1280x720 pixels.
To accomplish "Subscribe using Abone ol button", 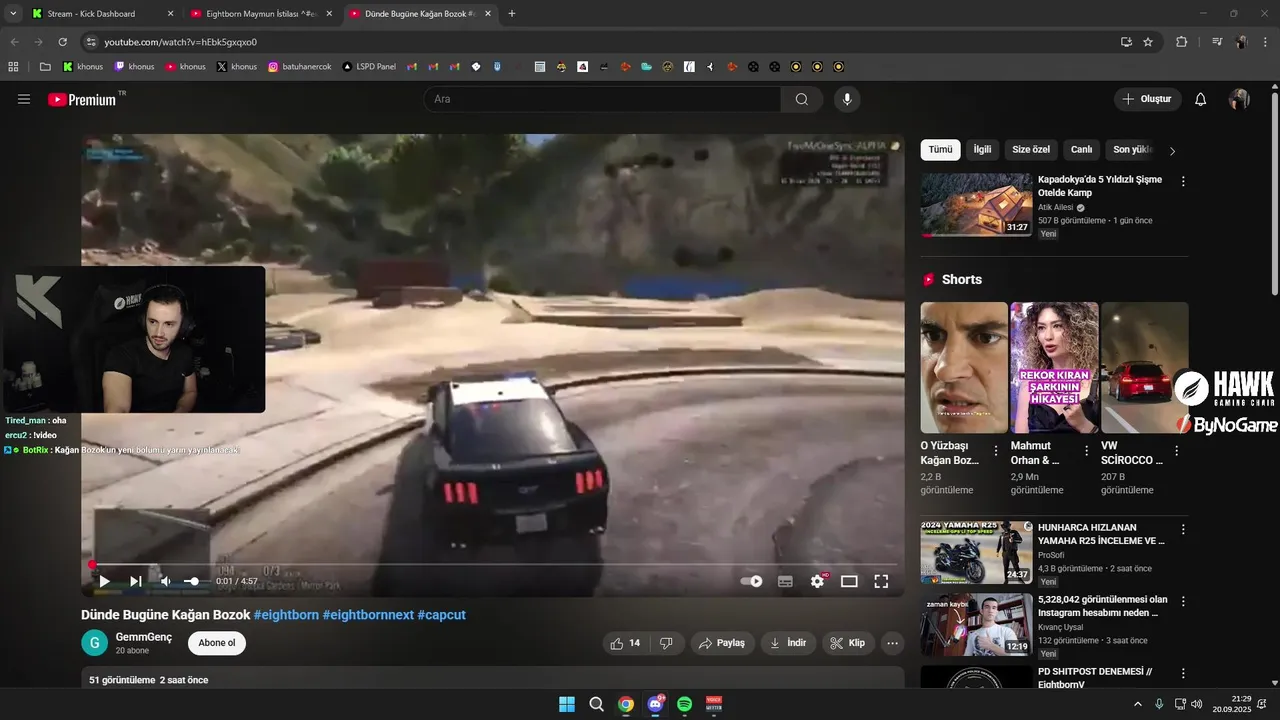I will [217, 643].
